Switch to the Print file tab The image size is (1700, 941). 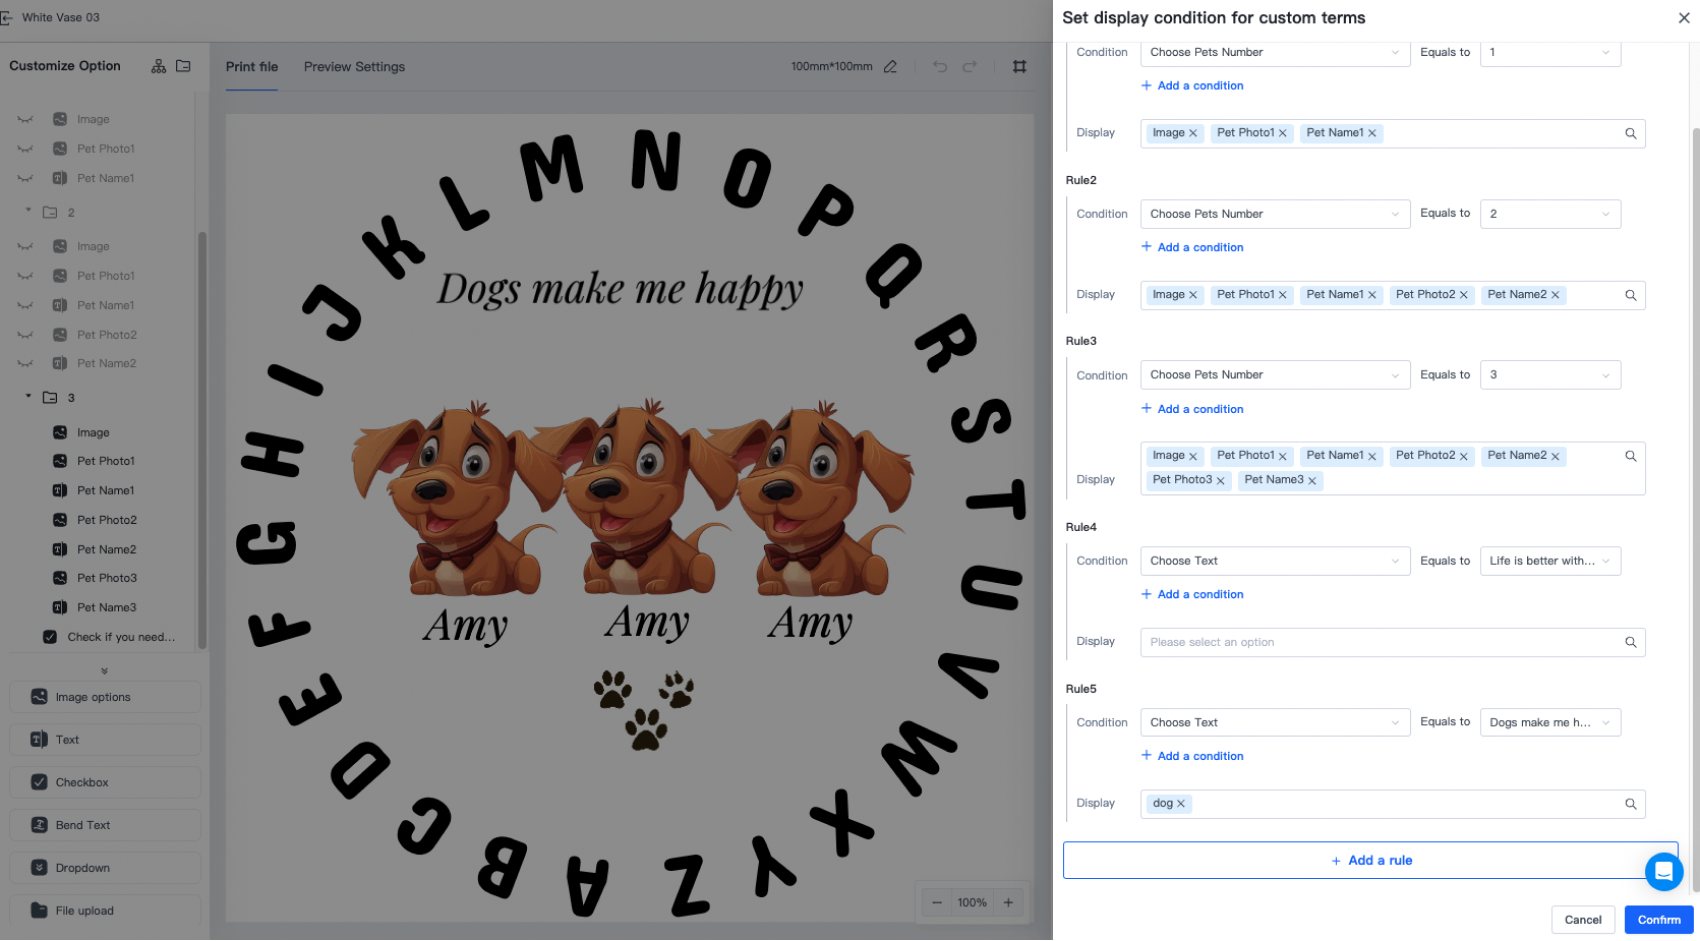click(252, 67)
